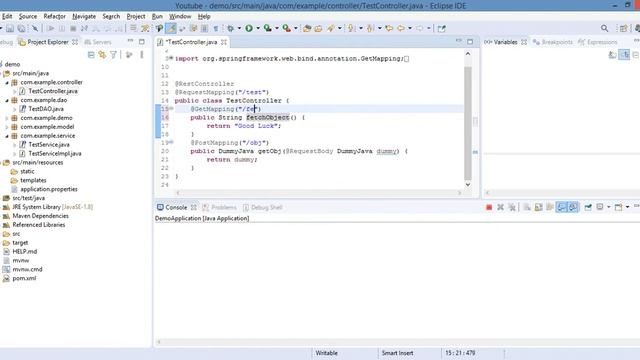Screen dimensions: 640x360
Task: Switch to the Expressions tab
Action: coord(598,42)
